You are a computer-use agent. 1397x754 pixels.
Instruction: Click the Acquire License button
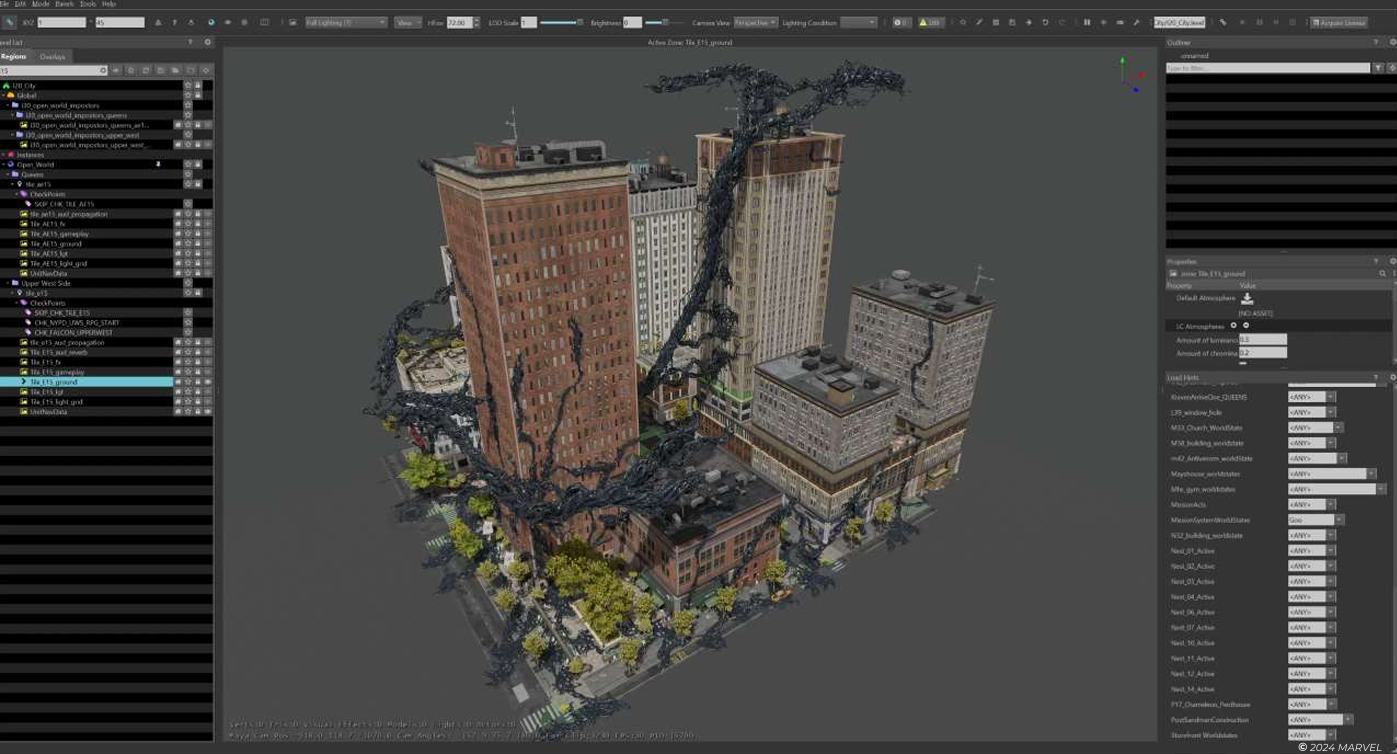tap(1339, 22)
